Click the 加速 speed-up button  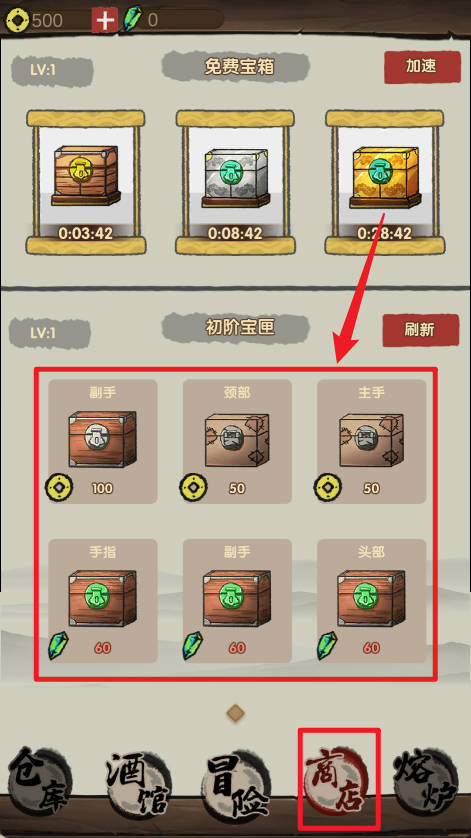click(x=422, y=67)
